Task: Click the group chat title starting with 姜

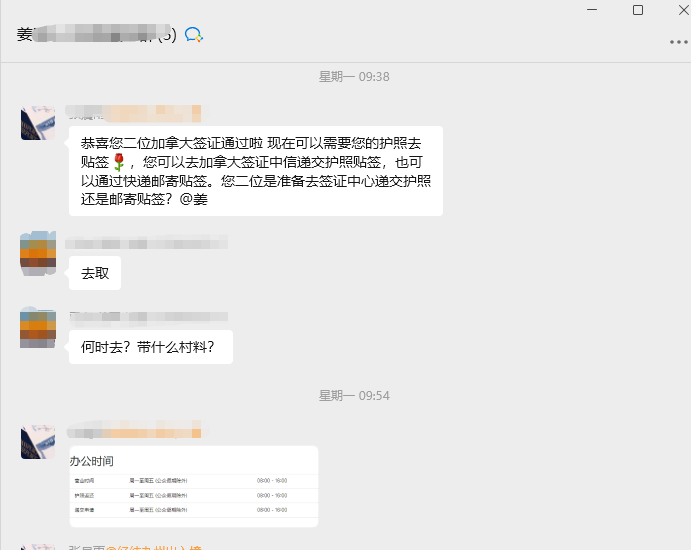Action: pos(97,34)
